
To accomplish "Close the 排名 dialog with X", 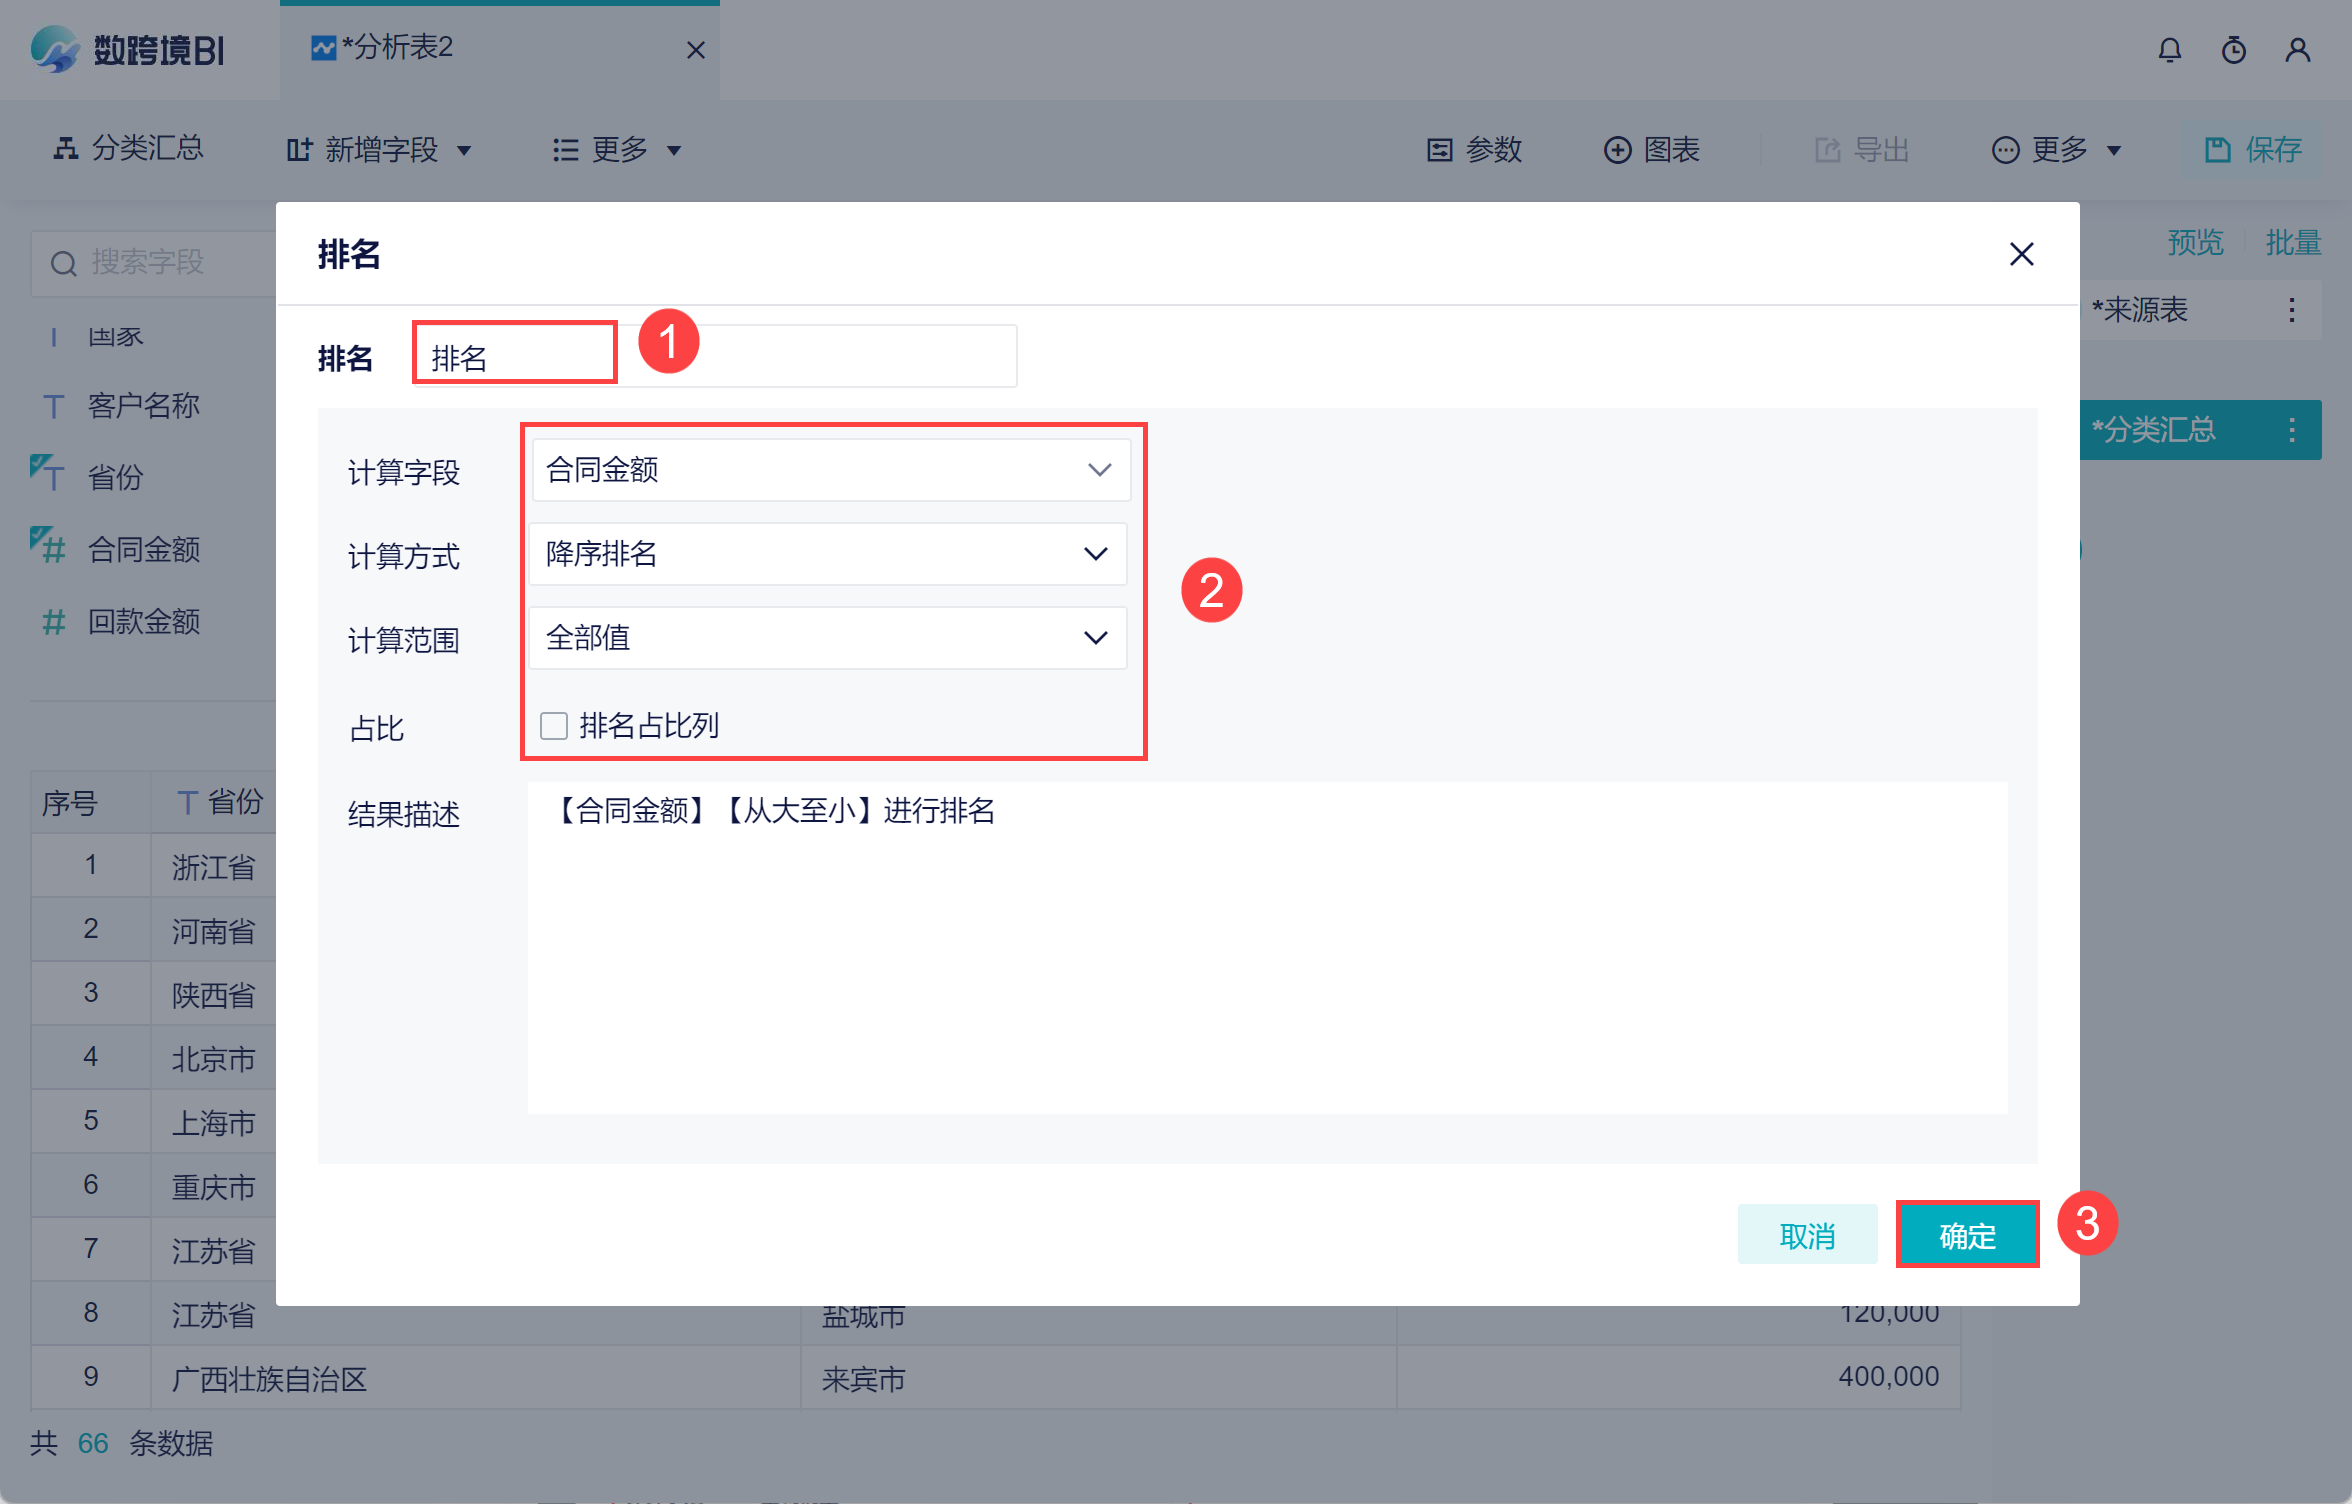I will 2021,254.
